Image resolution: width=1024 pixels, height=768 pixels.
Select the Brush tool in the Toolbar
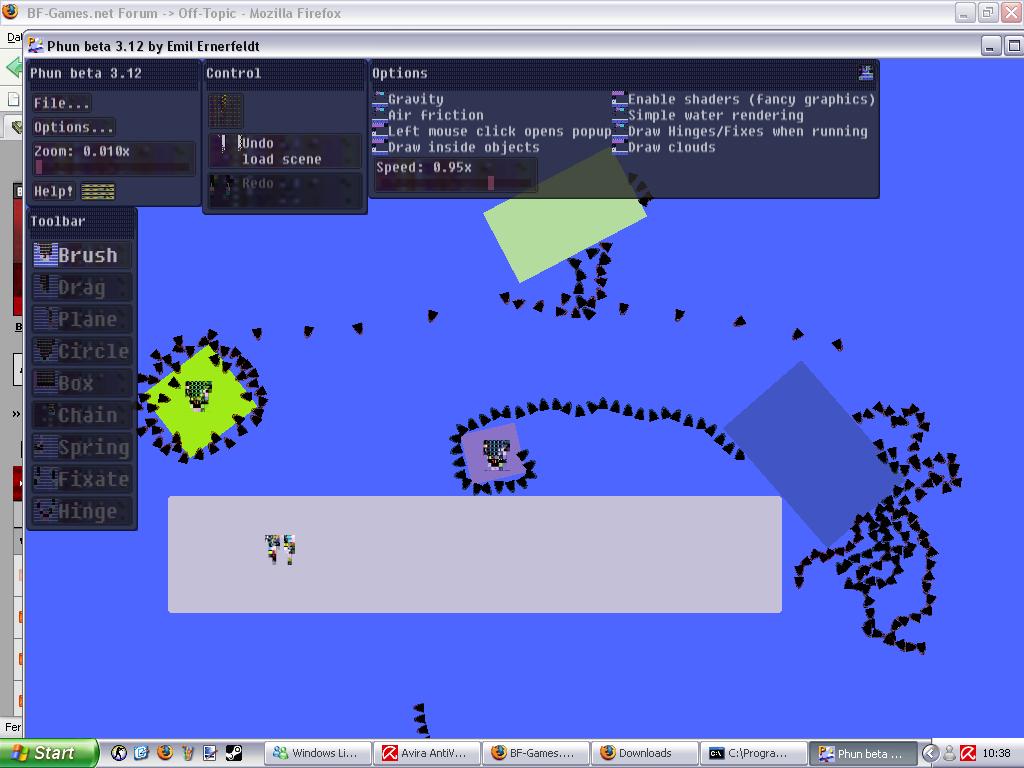coord(82,255)
